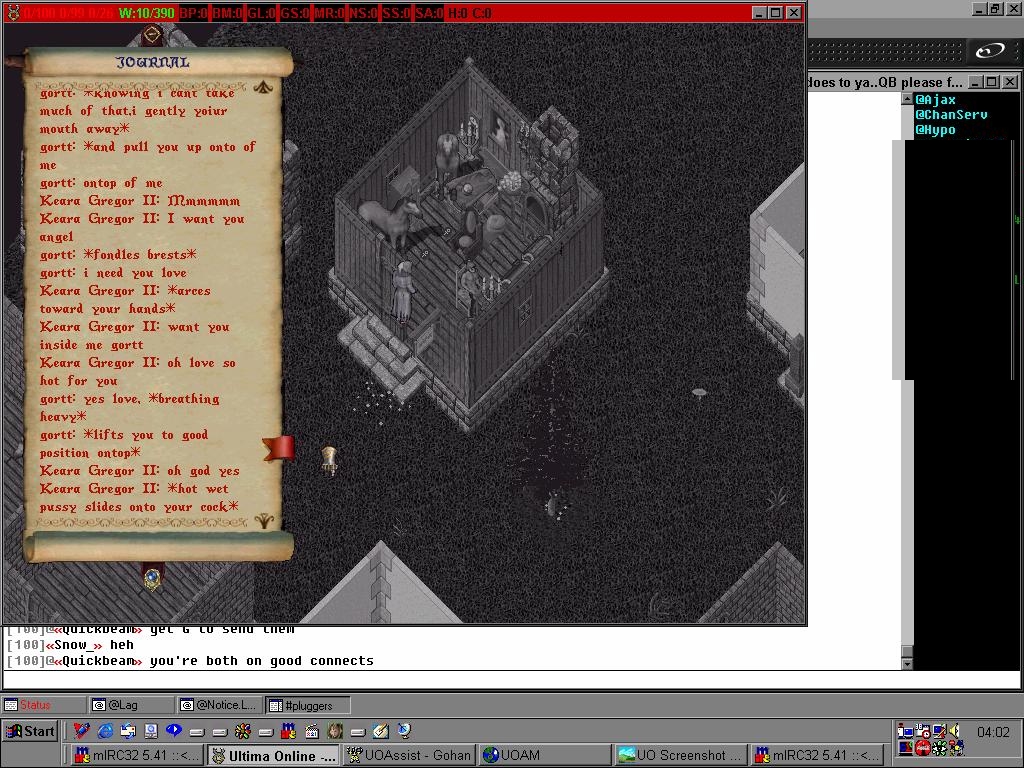Switch to Ultima Online taskbar button
1024x768 pixels.
pyautogui.click(x=274, y=756)
